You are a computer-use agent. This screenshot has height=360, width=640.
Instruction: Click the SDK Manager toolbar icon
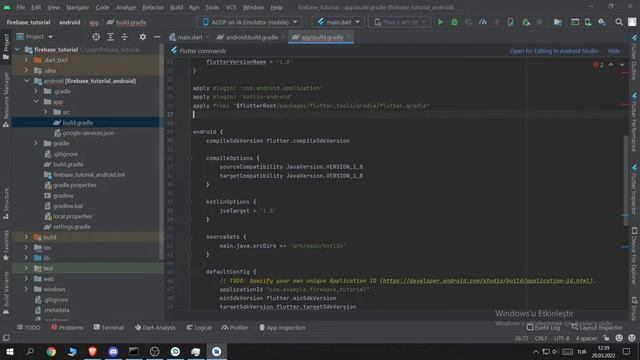[602, 22]
